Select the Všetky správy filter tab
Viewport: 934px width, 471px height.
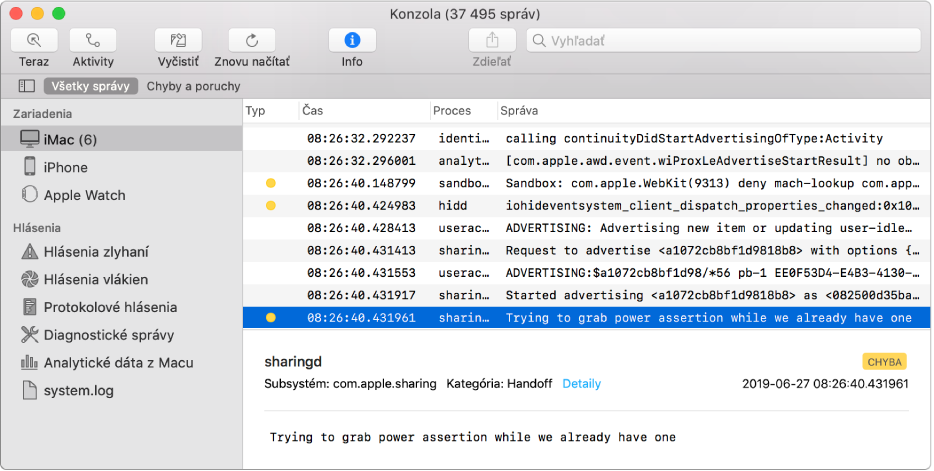pos(91,86)
